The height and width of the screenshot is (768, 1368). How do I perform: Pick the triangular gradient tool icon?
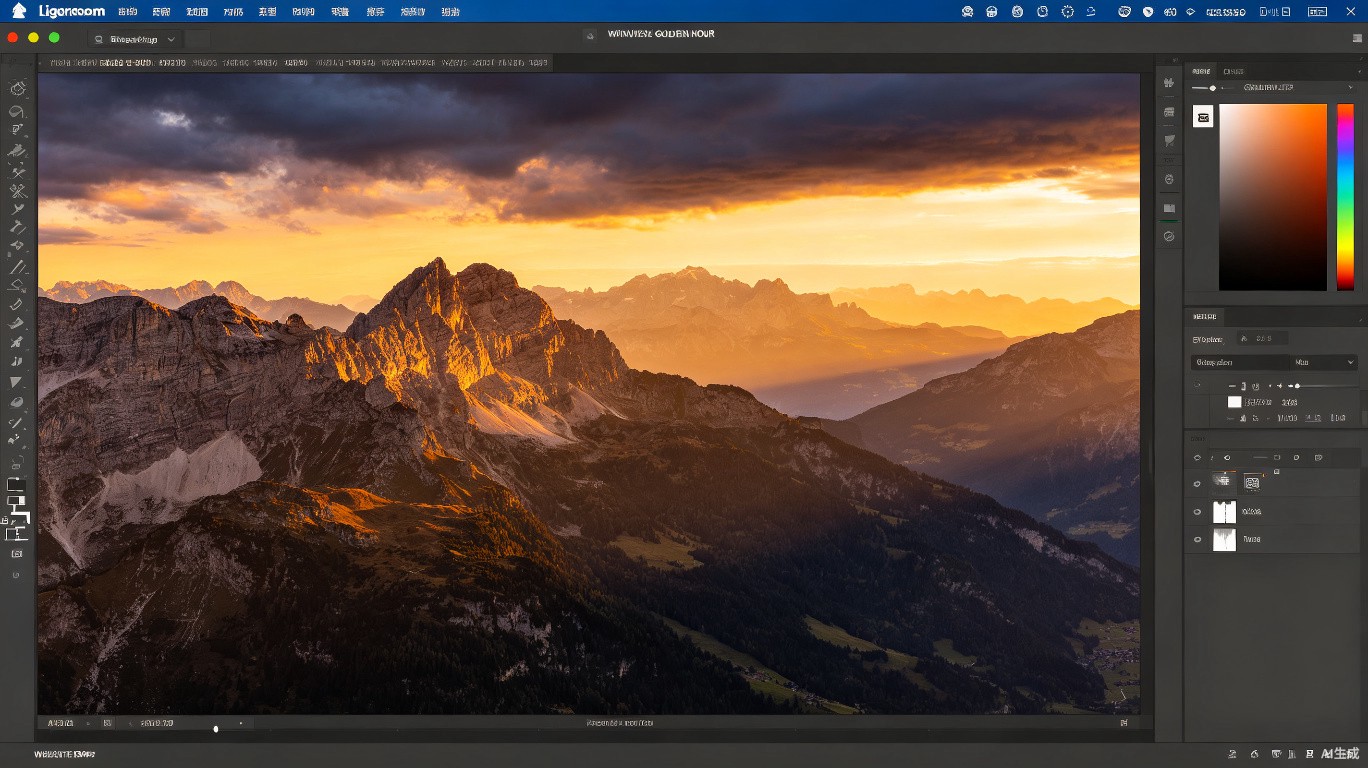click(x=17, y=382)
